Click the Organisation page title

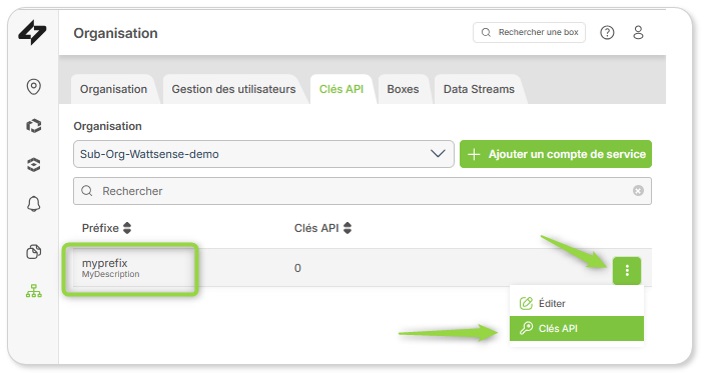115,33
